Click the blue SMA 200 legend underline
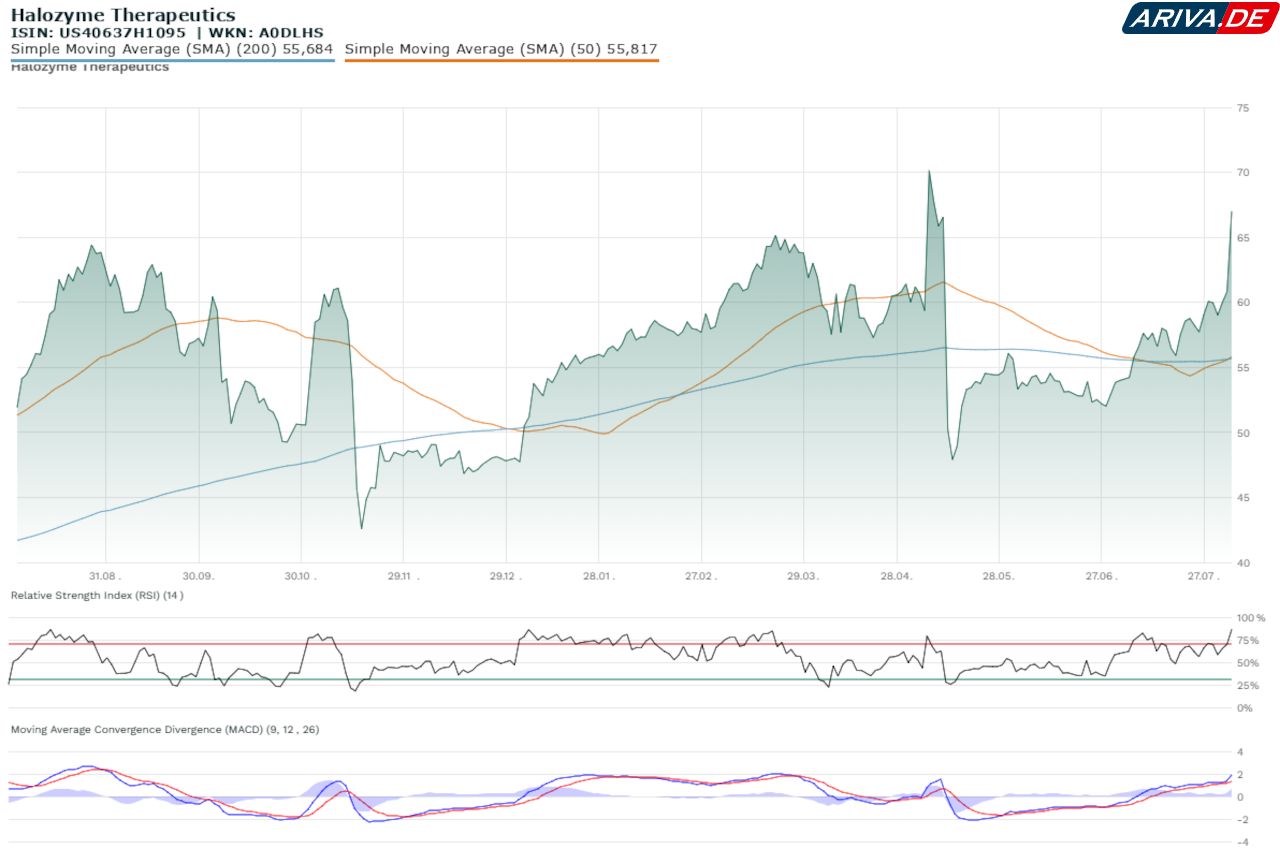The image size is (1280, 850). point(172,60)
